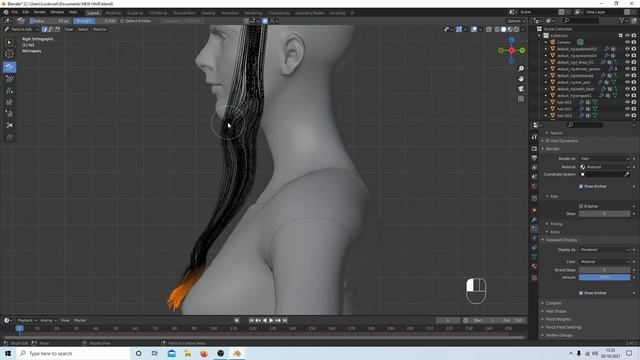Click the Strength brush slider
The height and width of the screenshot is (360, 640).
point(95,21)
